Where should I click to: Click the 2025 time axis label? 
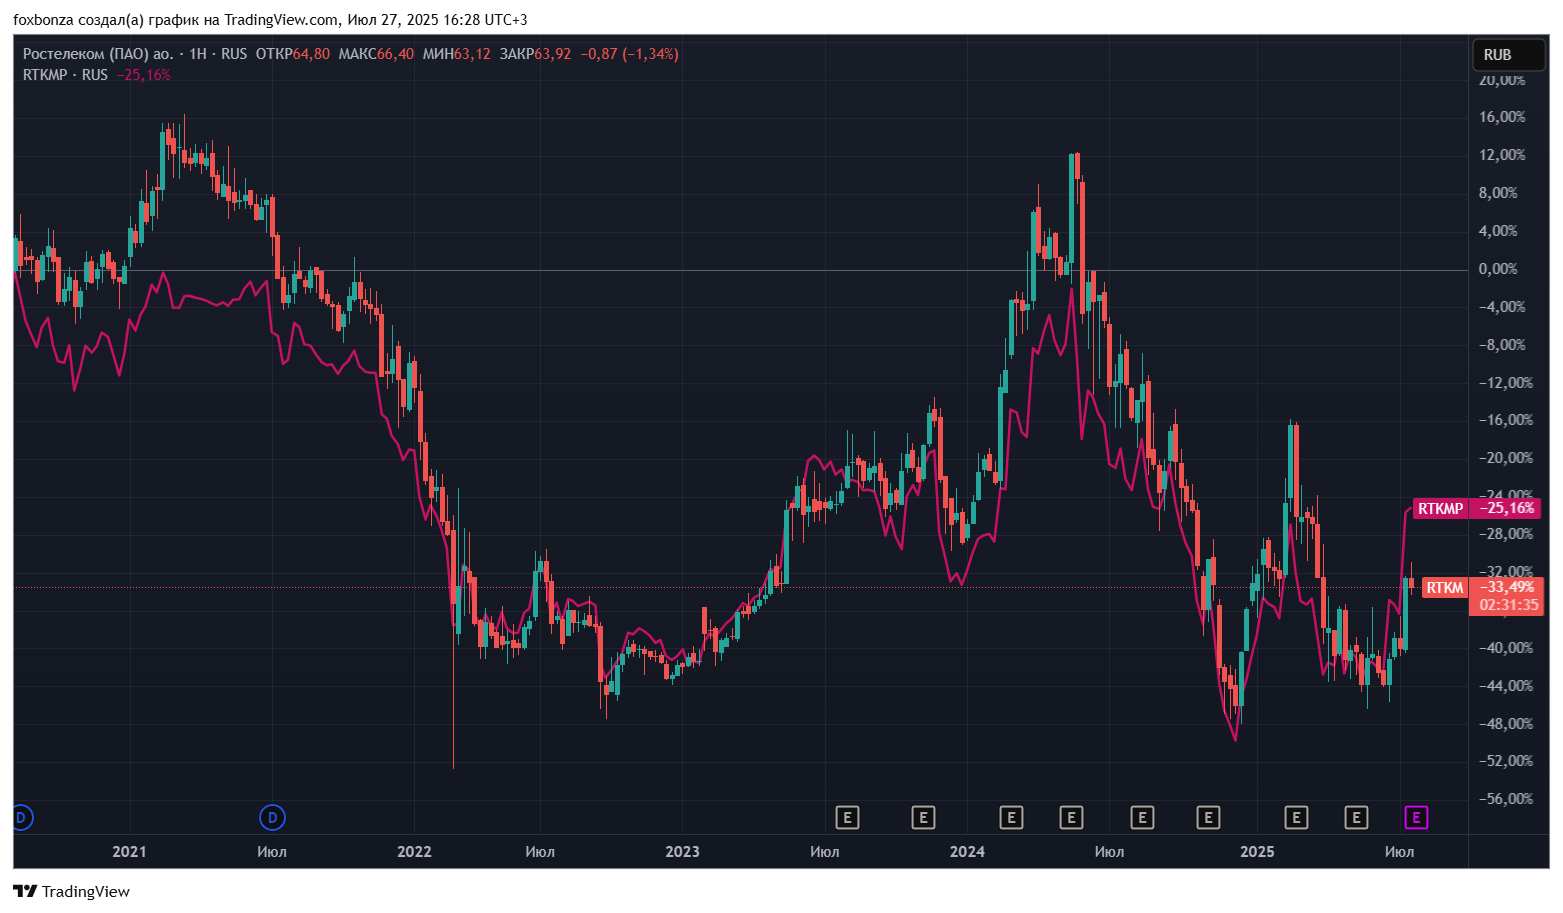coord(1257,852)
